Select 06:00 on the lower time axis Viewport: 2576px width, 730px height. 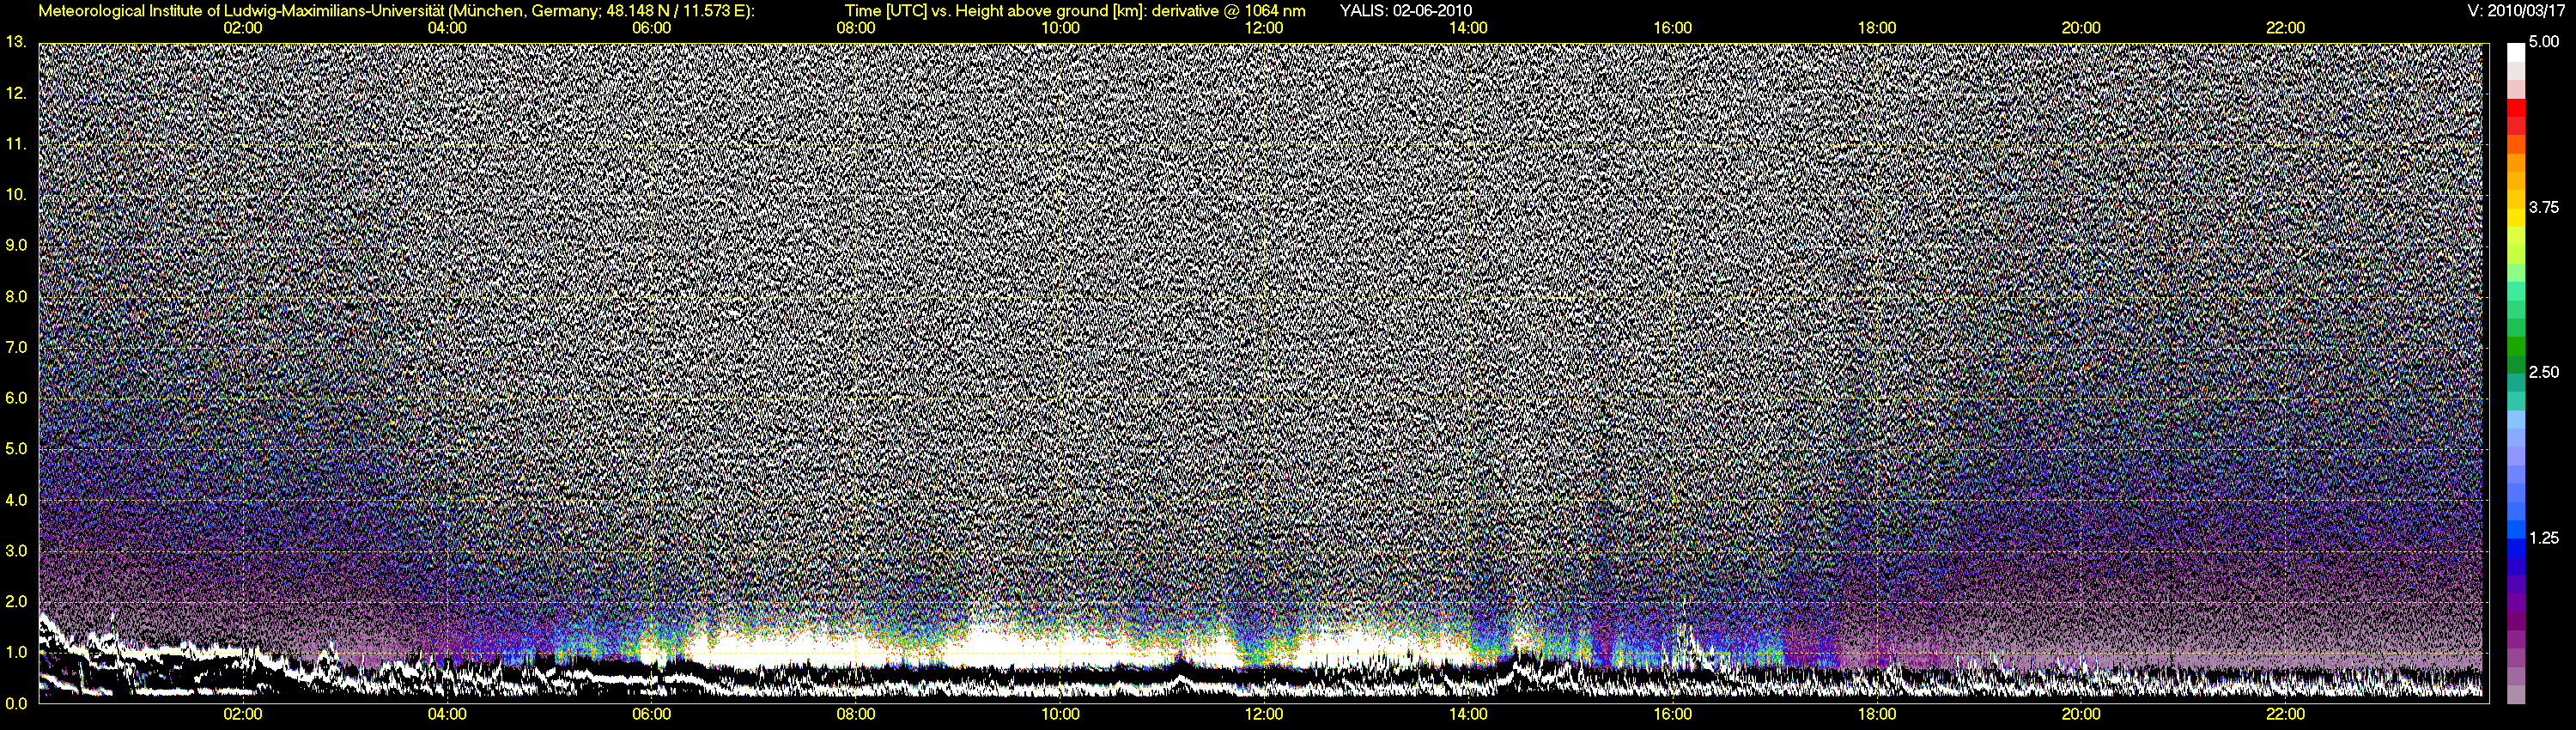click(651, 715)
